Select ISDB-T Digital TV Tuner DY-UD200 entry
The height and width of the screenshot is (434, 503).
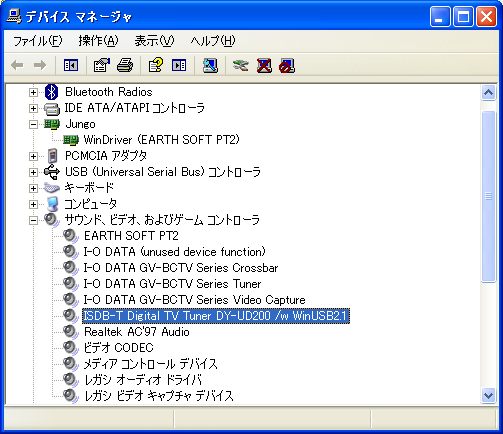coord(216,316)
